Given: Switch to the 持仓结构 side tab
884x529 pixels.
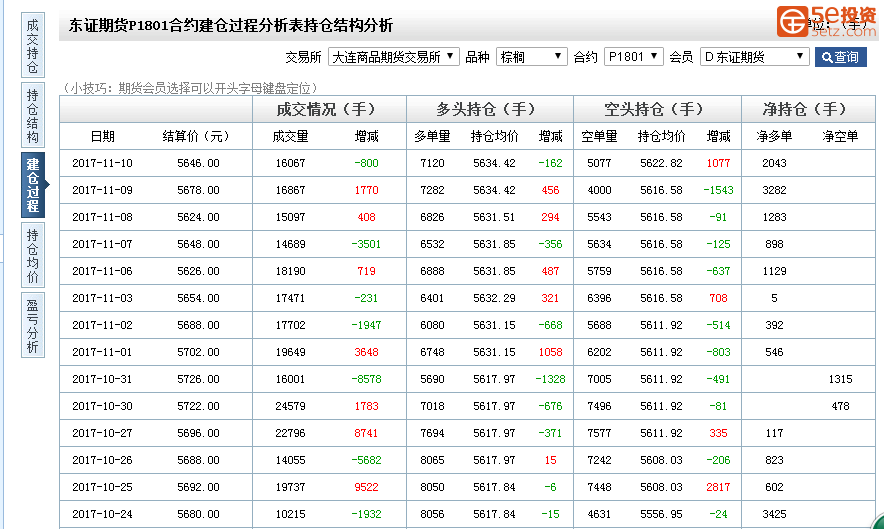Looking at the screenshot, I should tap(33, 116).
